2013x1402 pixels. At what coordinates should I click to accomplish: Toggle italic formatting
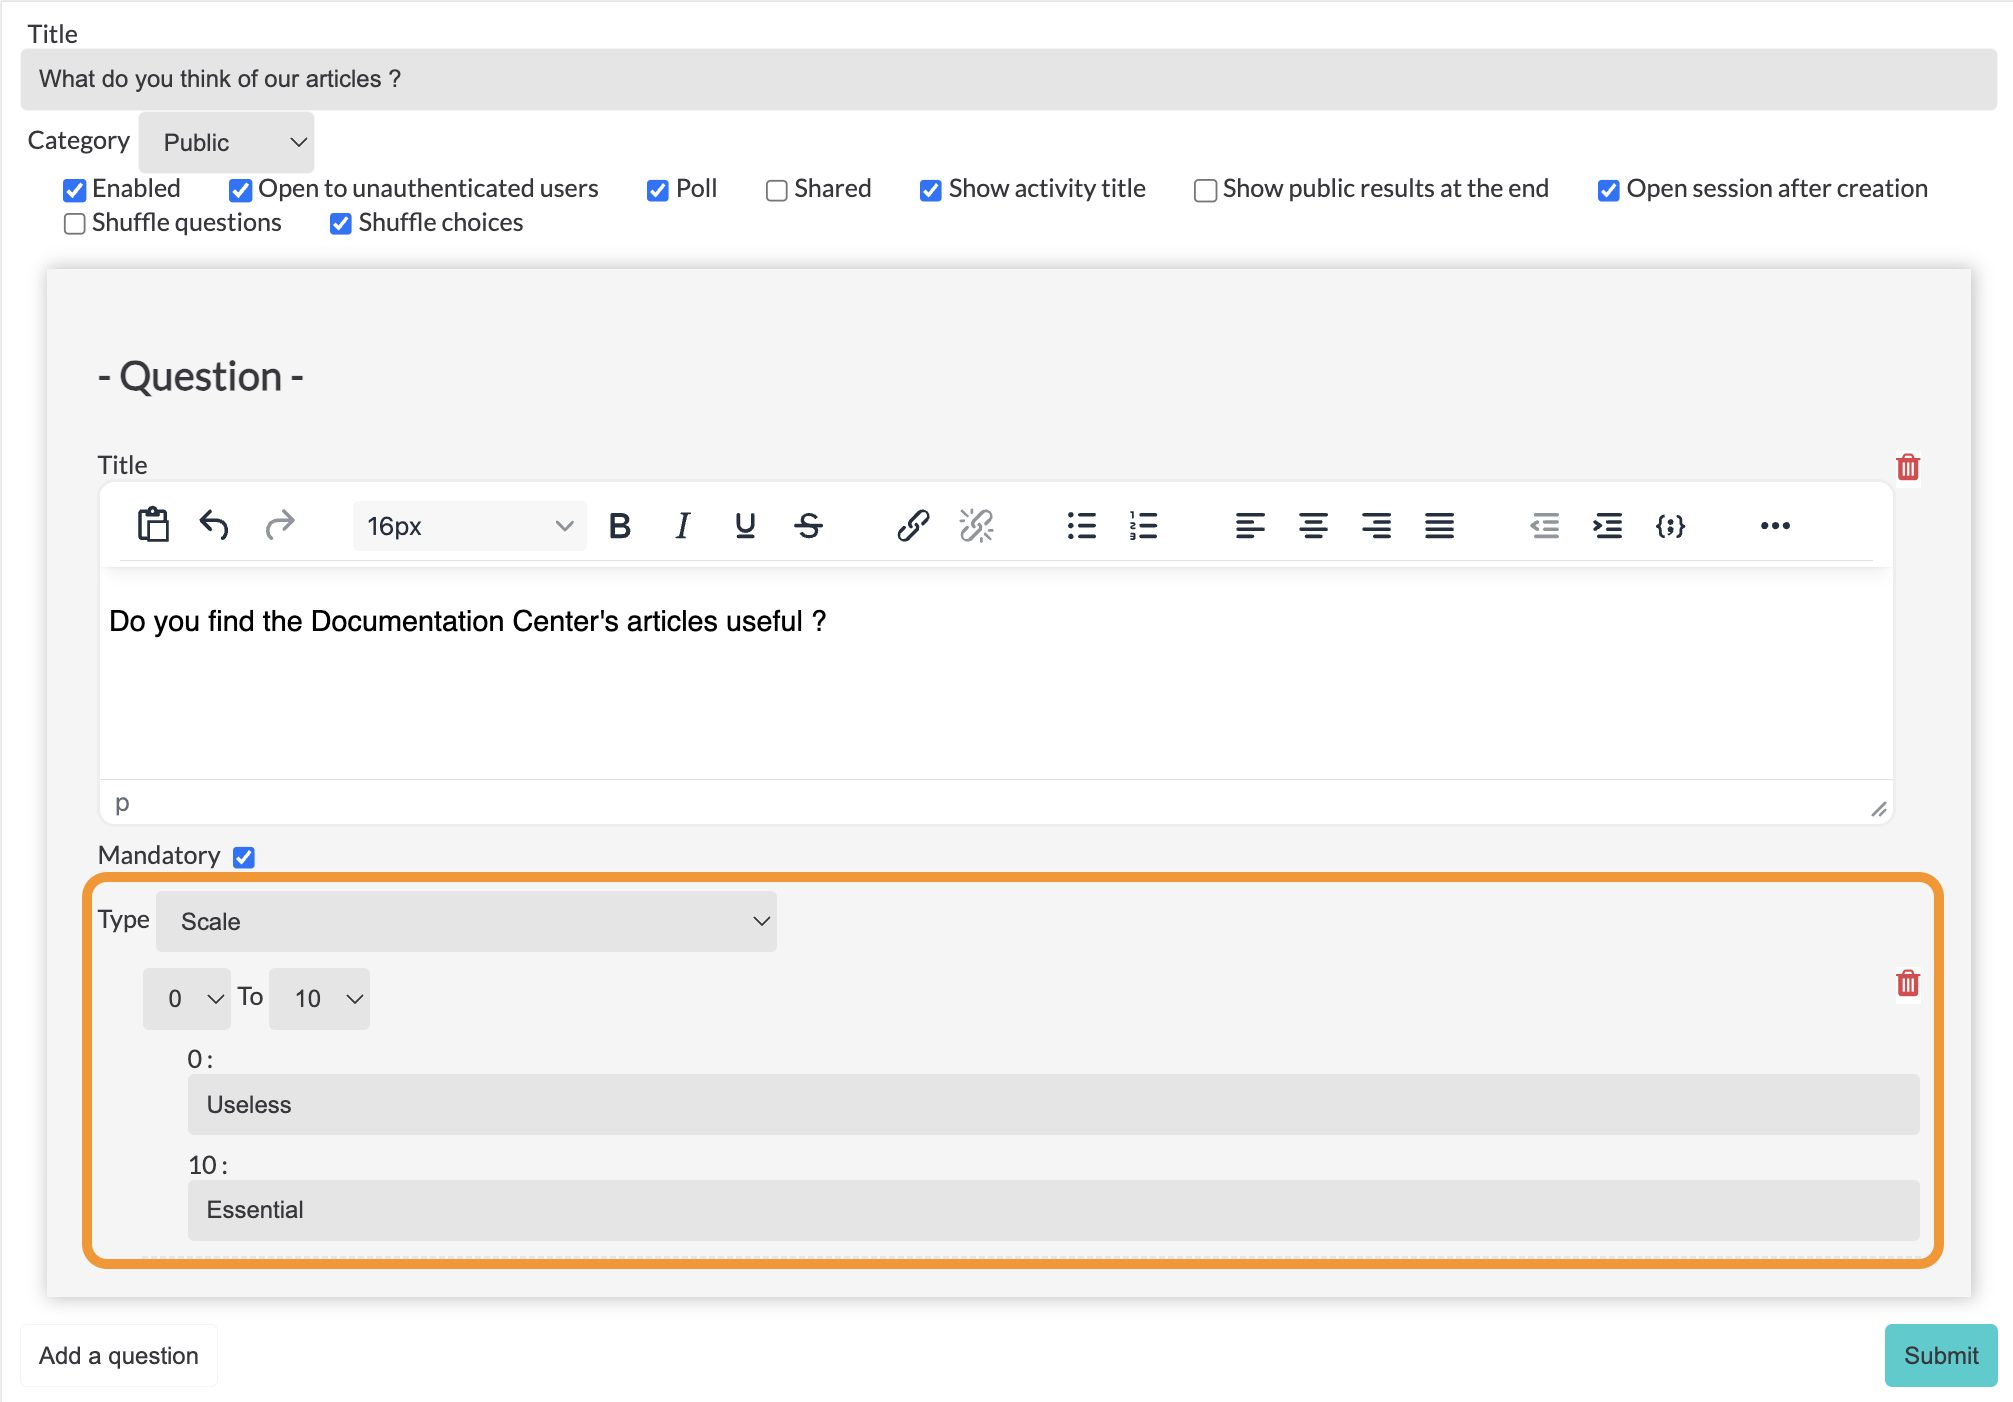click(683, 525)
